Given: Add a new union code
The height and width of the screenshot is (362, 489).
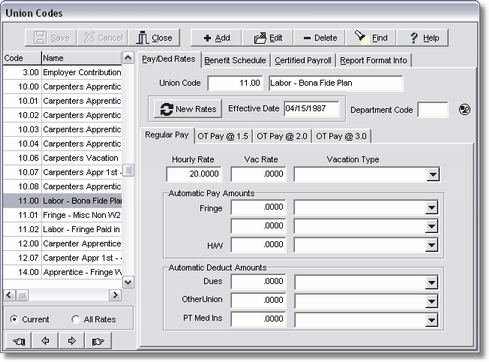Looking at the screenshot, I should [216, 38].
